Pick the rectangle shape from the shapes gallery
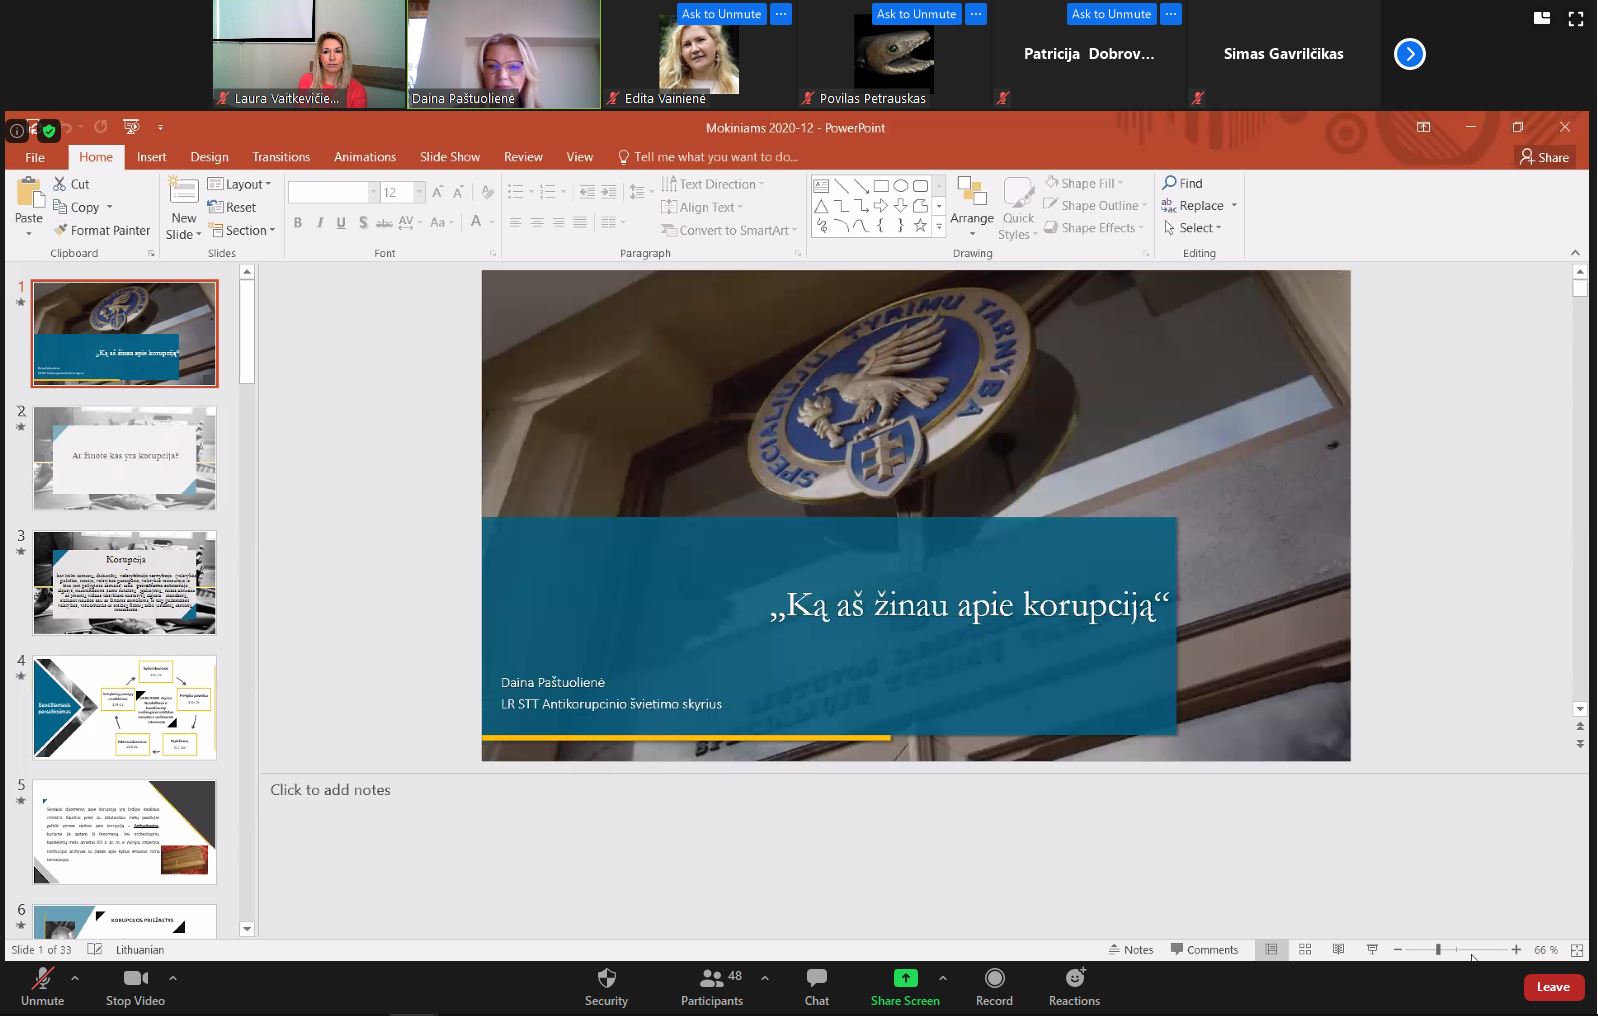Screen dimensions: 1598x1016 pos(881,186)
